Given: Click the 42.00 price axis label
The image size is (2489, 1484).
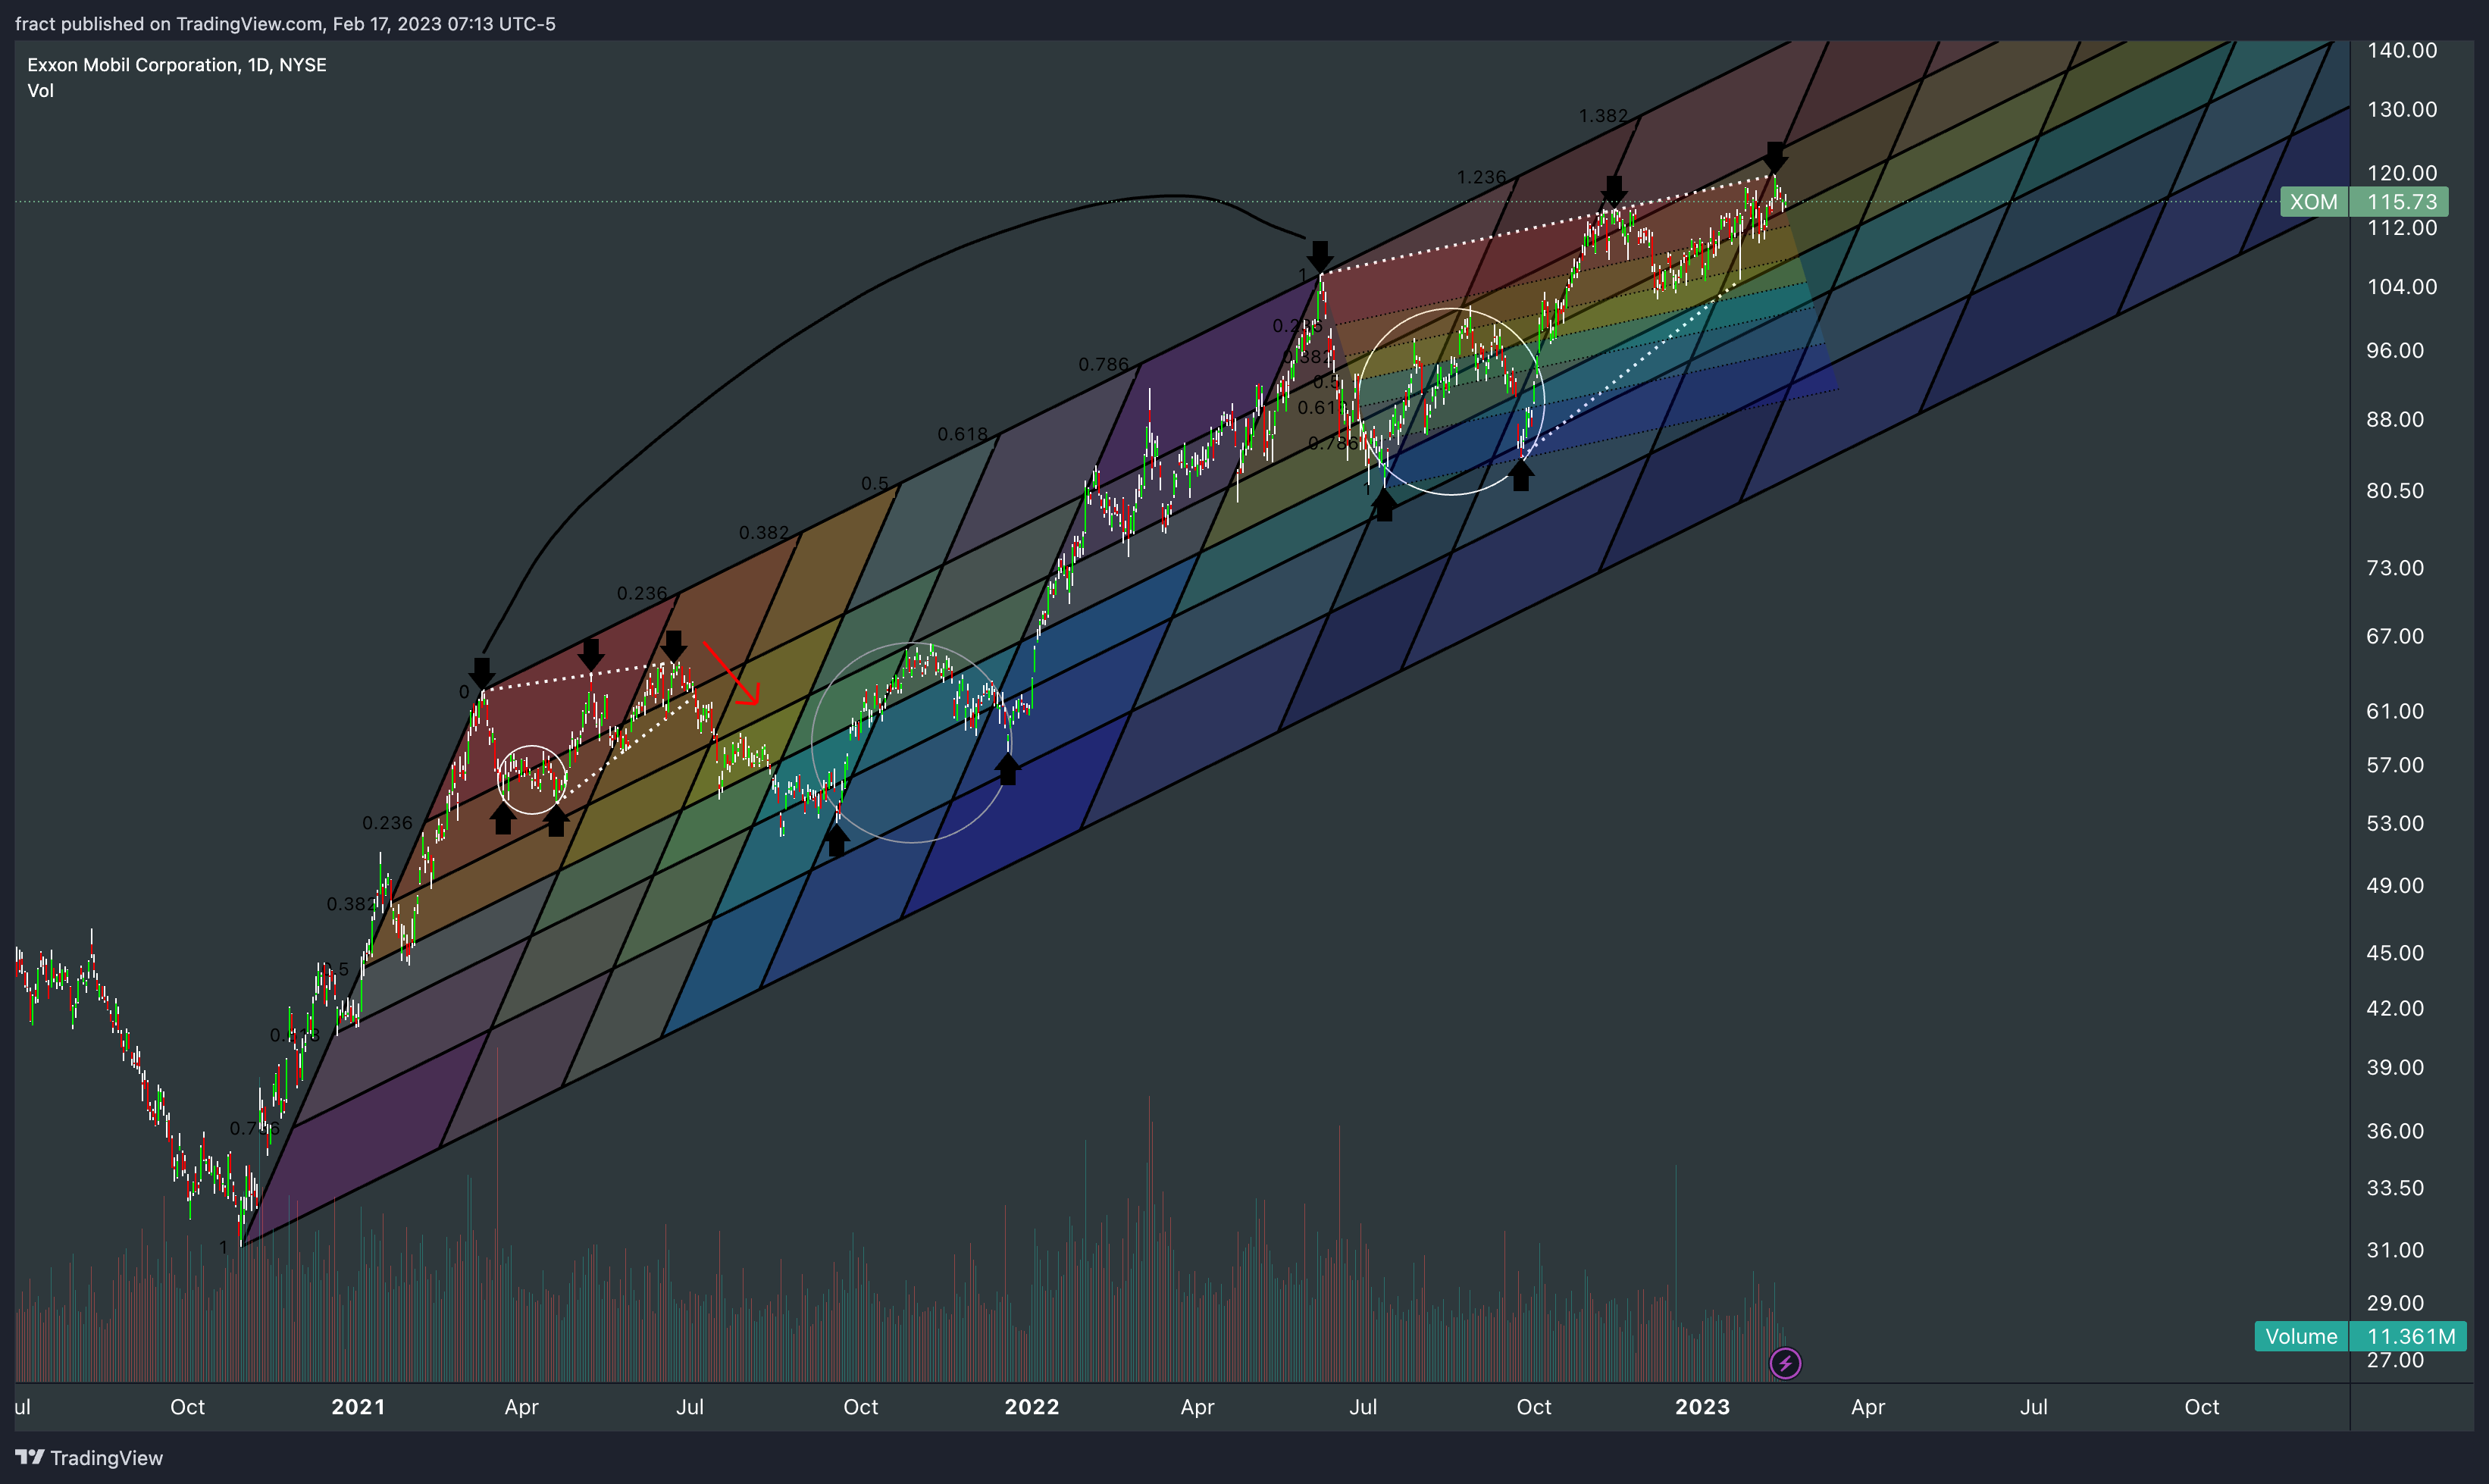Looking at the screenshot, I should 2395,1008.
